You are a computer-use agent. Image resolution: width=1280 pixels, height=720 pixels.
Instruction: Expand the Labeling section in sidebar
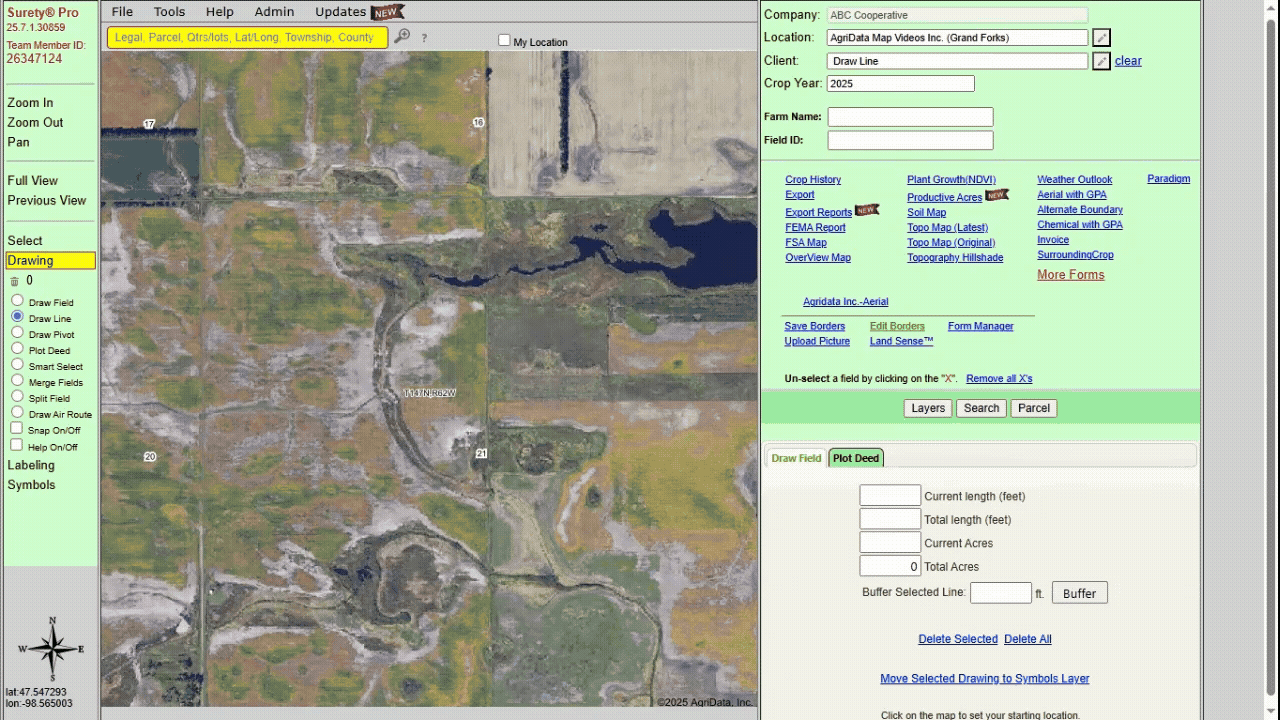[31, 465]
